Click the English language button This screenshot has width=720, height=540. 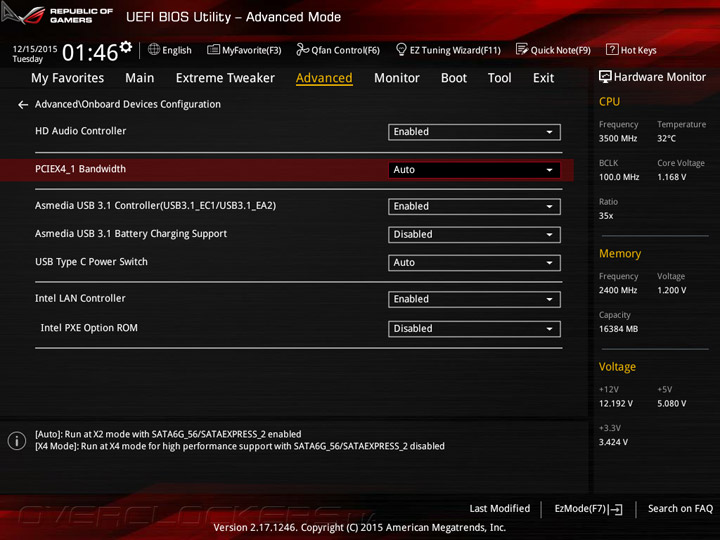[x=170, y=50]
